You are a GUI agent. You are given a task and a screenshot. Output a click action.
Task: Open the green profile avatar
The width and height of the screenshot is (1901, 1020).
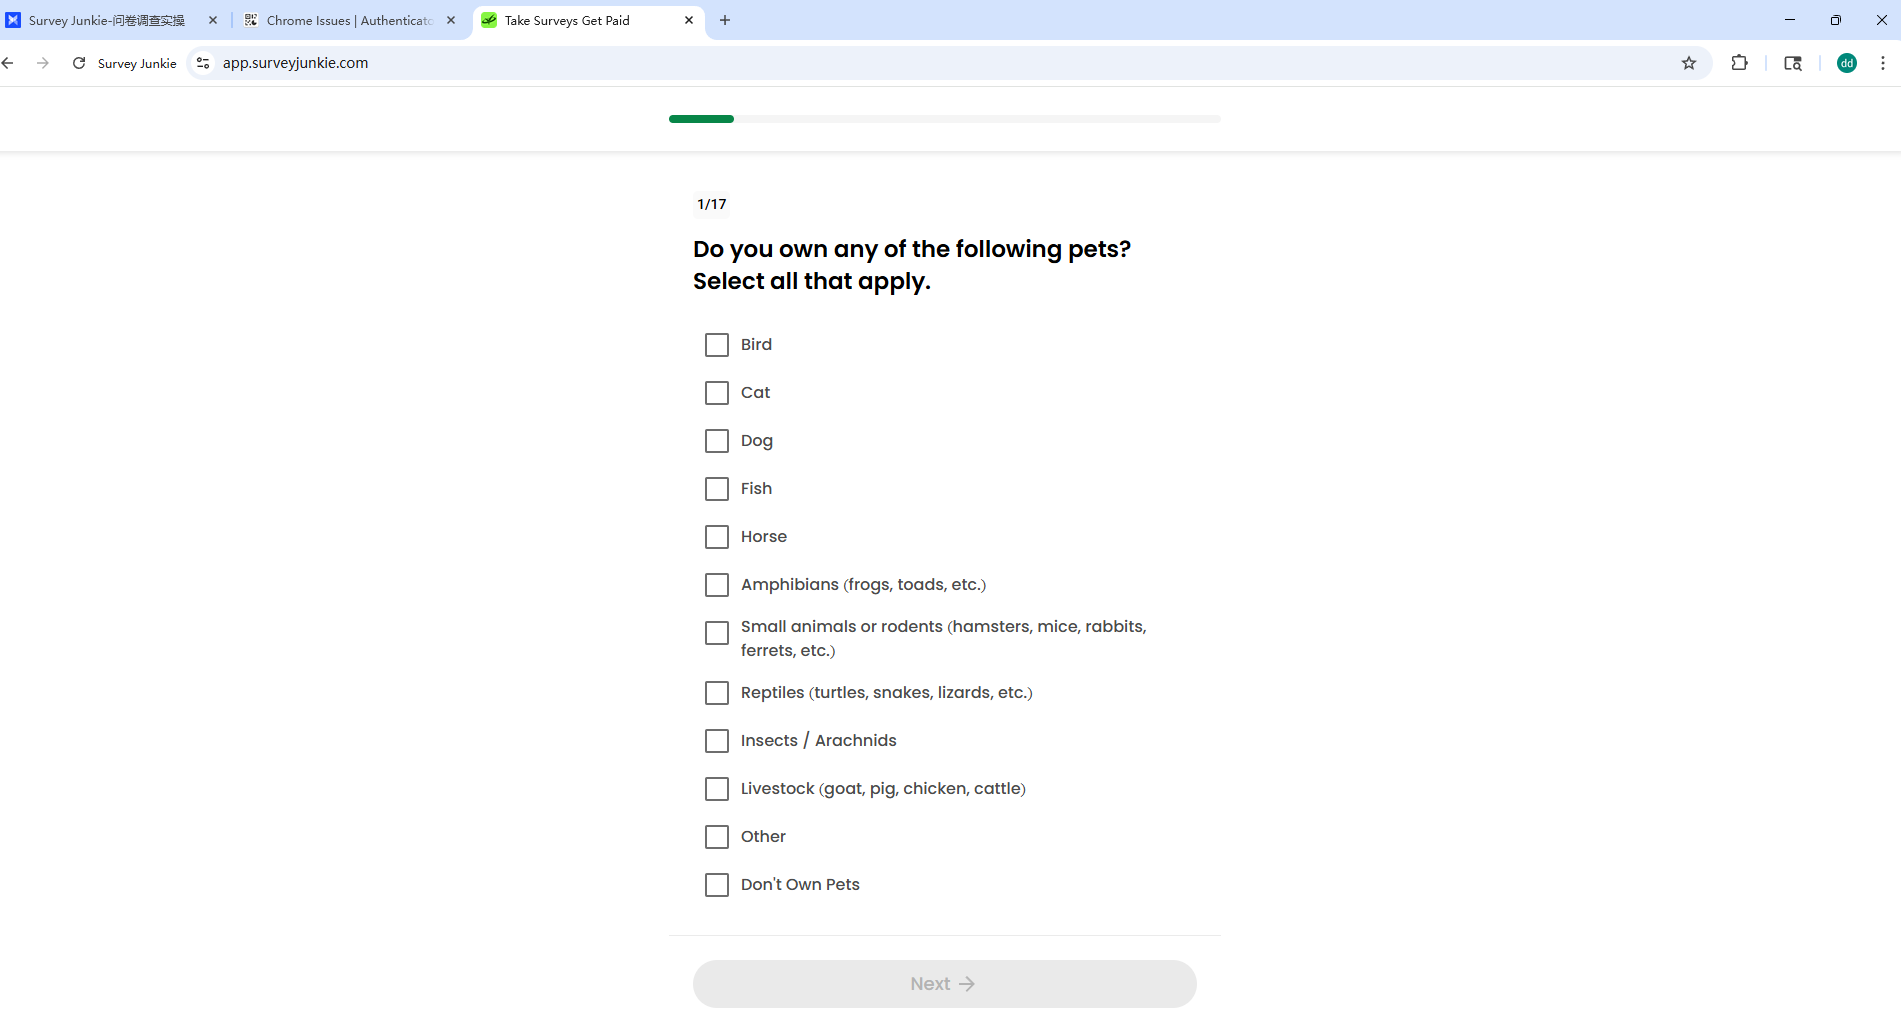pos(1846,63)
